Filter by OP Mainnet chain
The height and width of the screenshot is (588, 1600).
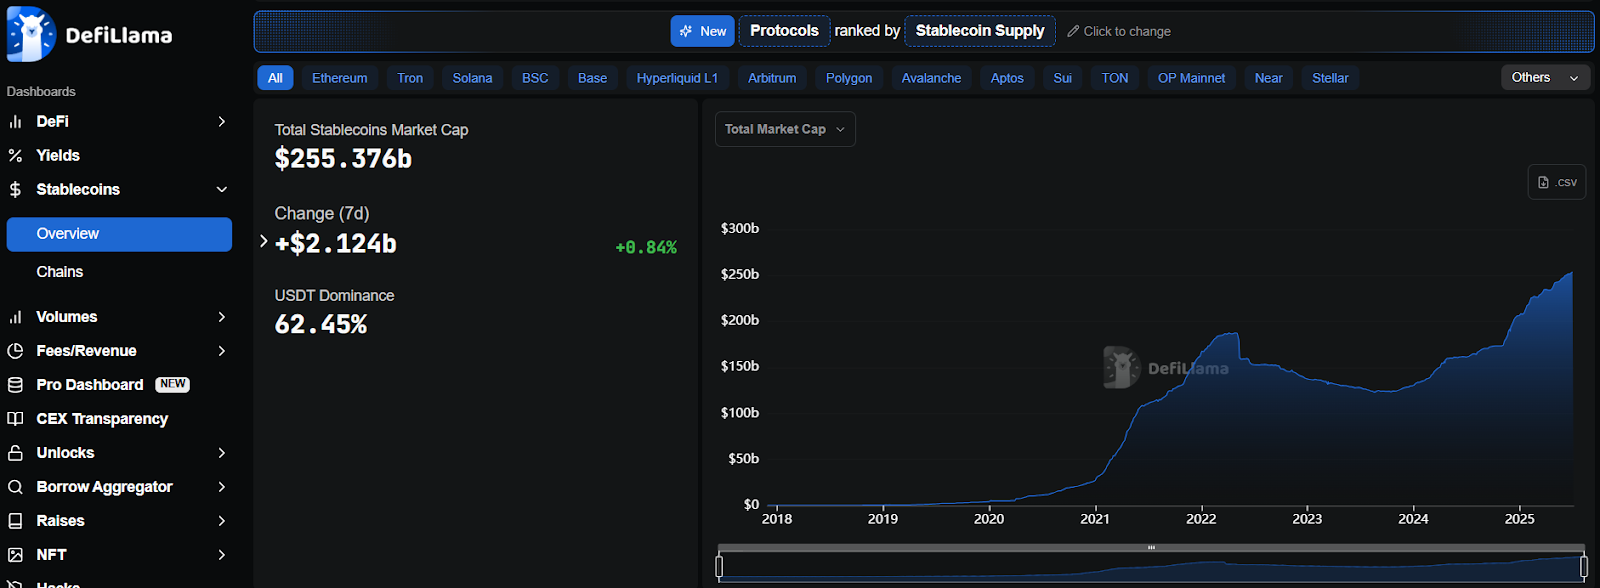point(1191,78)
